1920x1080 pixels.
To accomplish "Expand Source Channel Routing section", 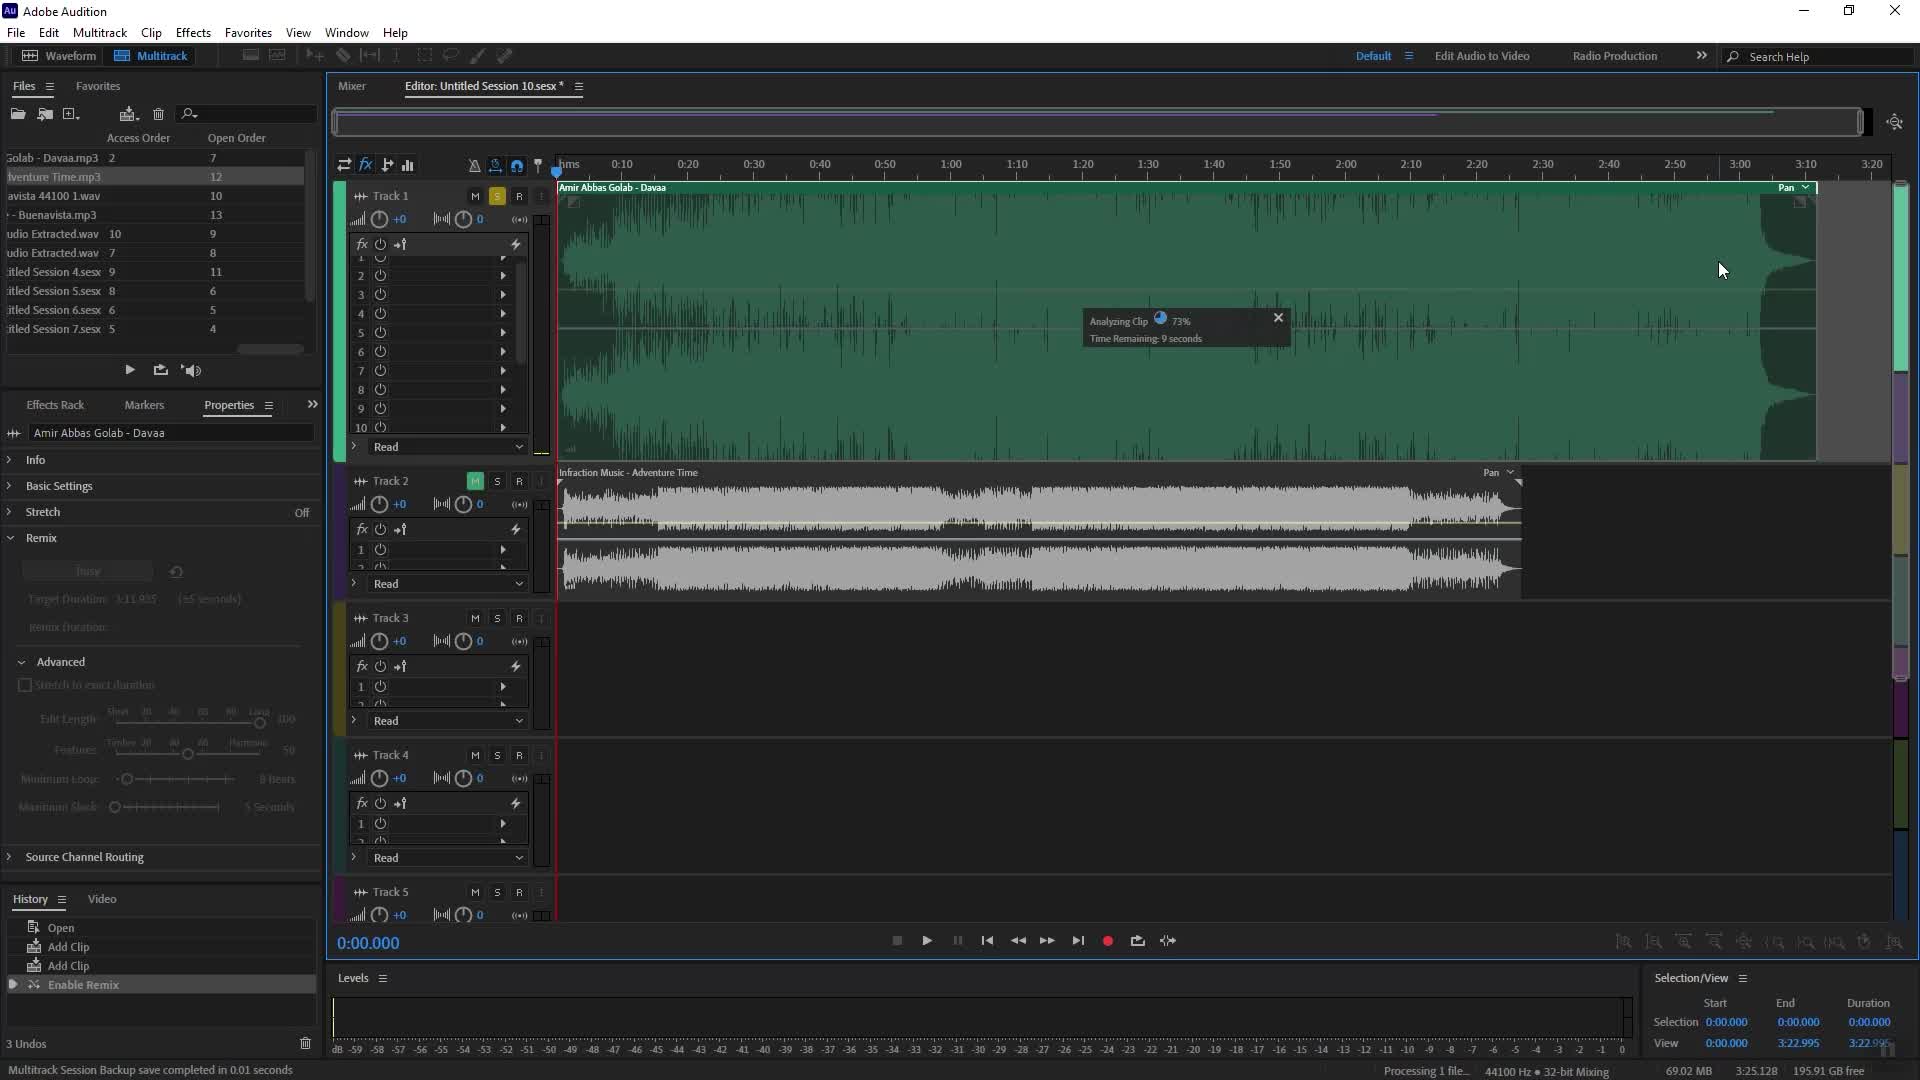I will point(10,857).
